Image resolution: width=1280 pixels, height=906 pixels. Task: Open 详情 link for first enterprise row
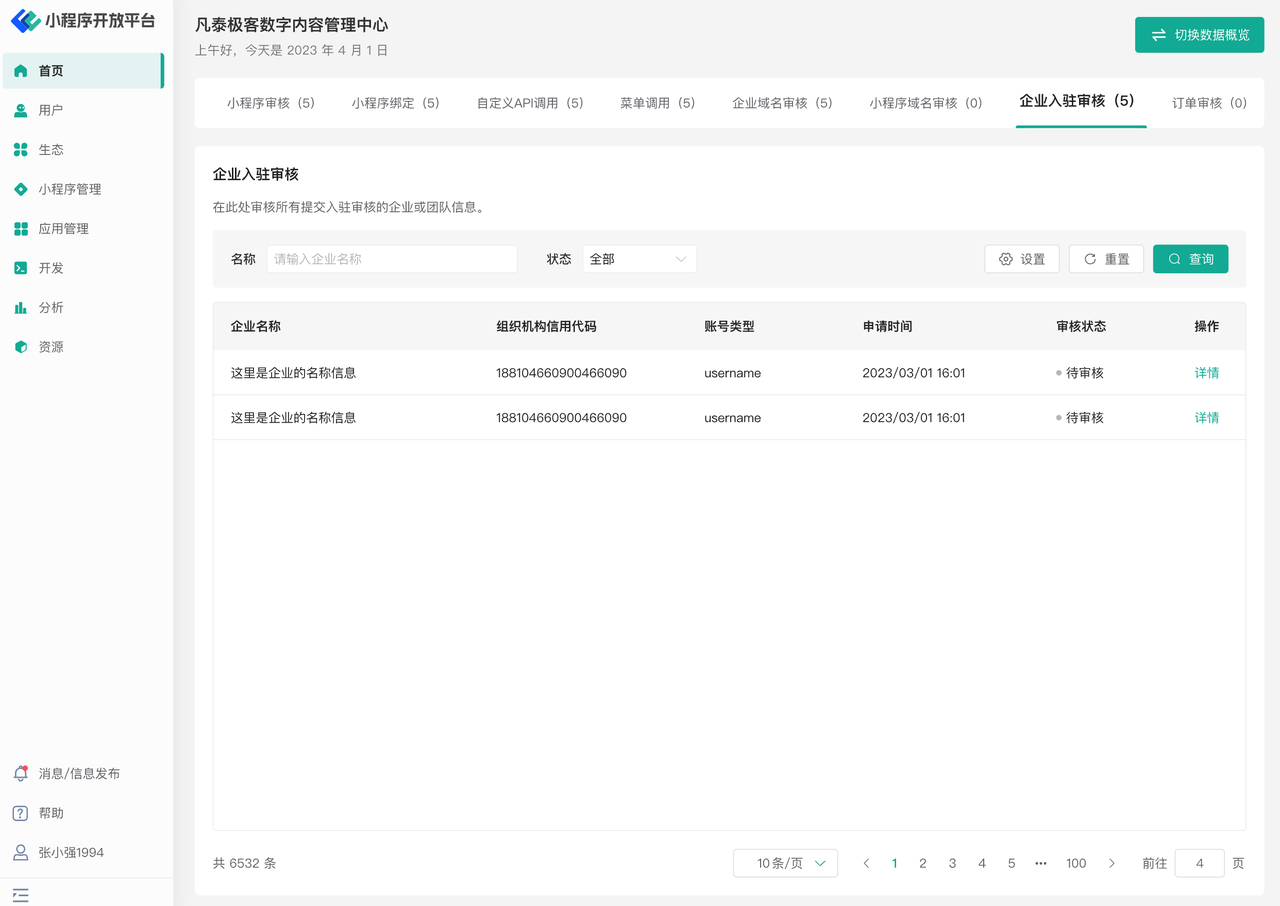point(1206,373)
